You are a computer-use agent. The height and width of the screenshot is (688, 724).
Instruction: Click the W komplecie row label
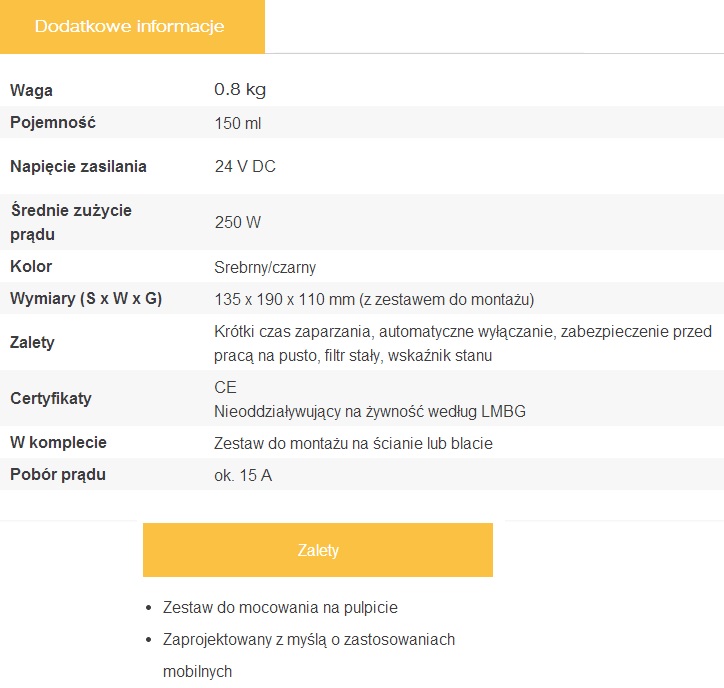pos(58,443)
